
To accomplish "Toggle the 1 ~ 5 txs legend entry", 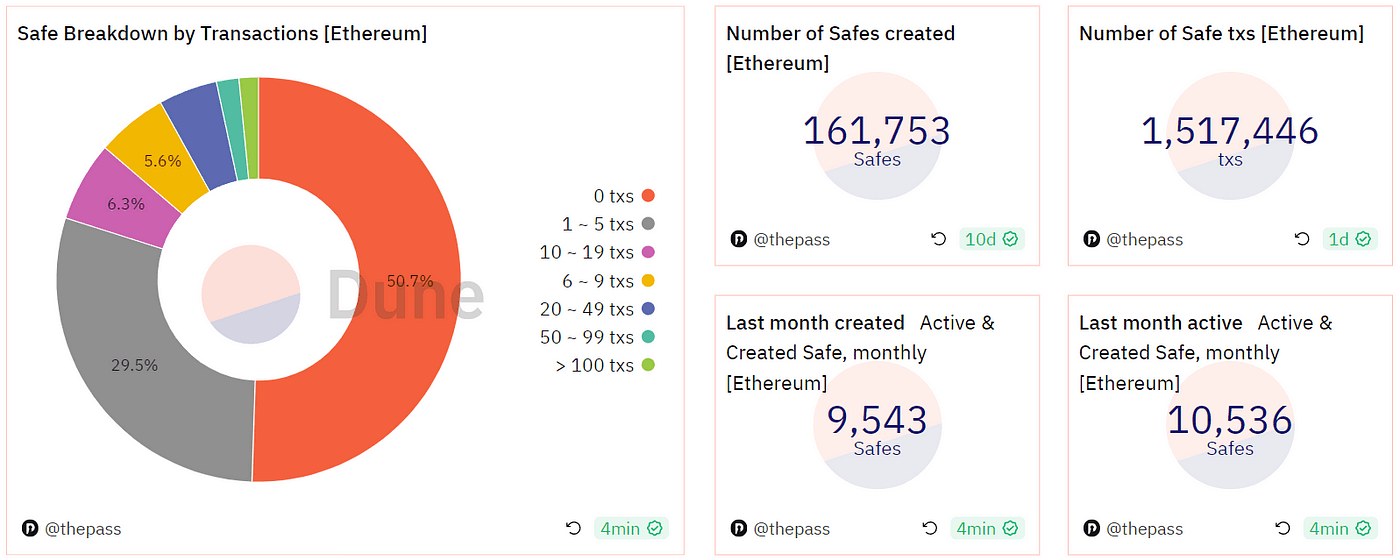I will 608,224.
